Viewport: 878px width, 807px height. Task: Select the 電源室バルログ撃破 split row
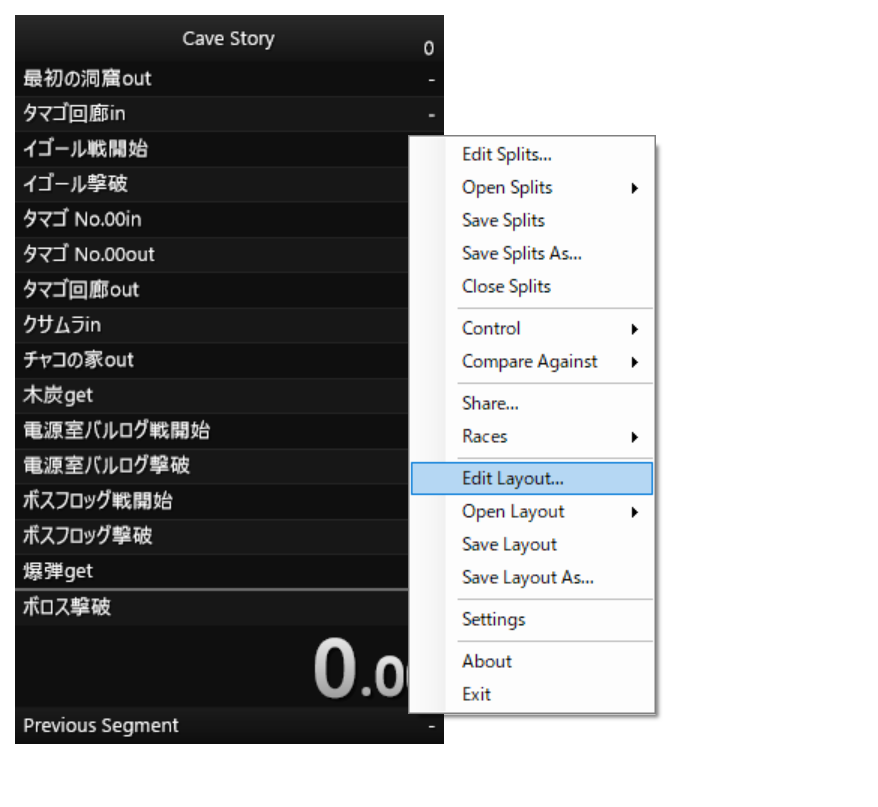click(x=212, y=466)
